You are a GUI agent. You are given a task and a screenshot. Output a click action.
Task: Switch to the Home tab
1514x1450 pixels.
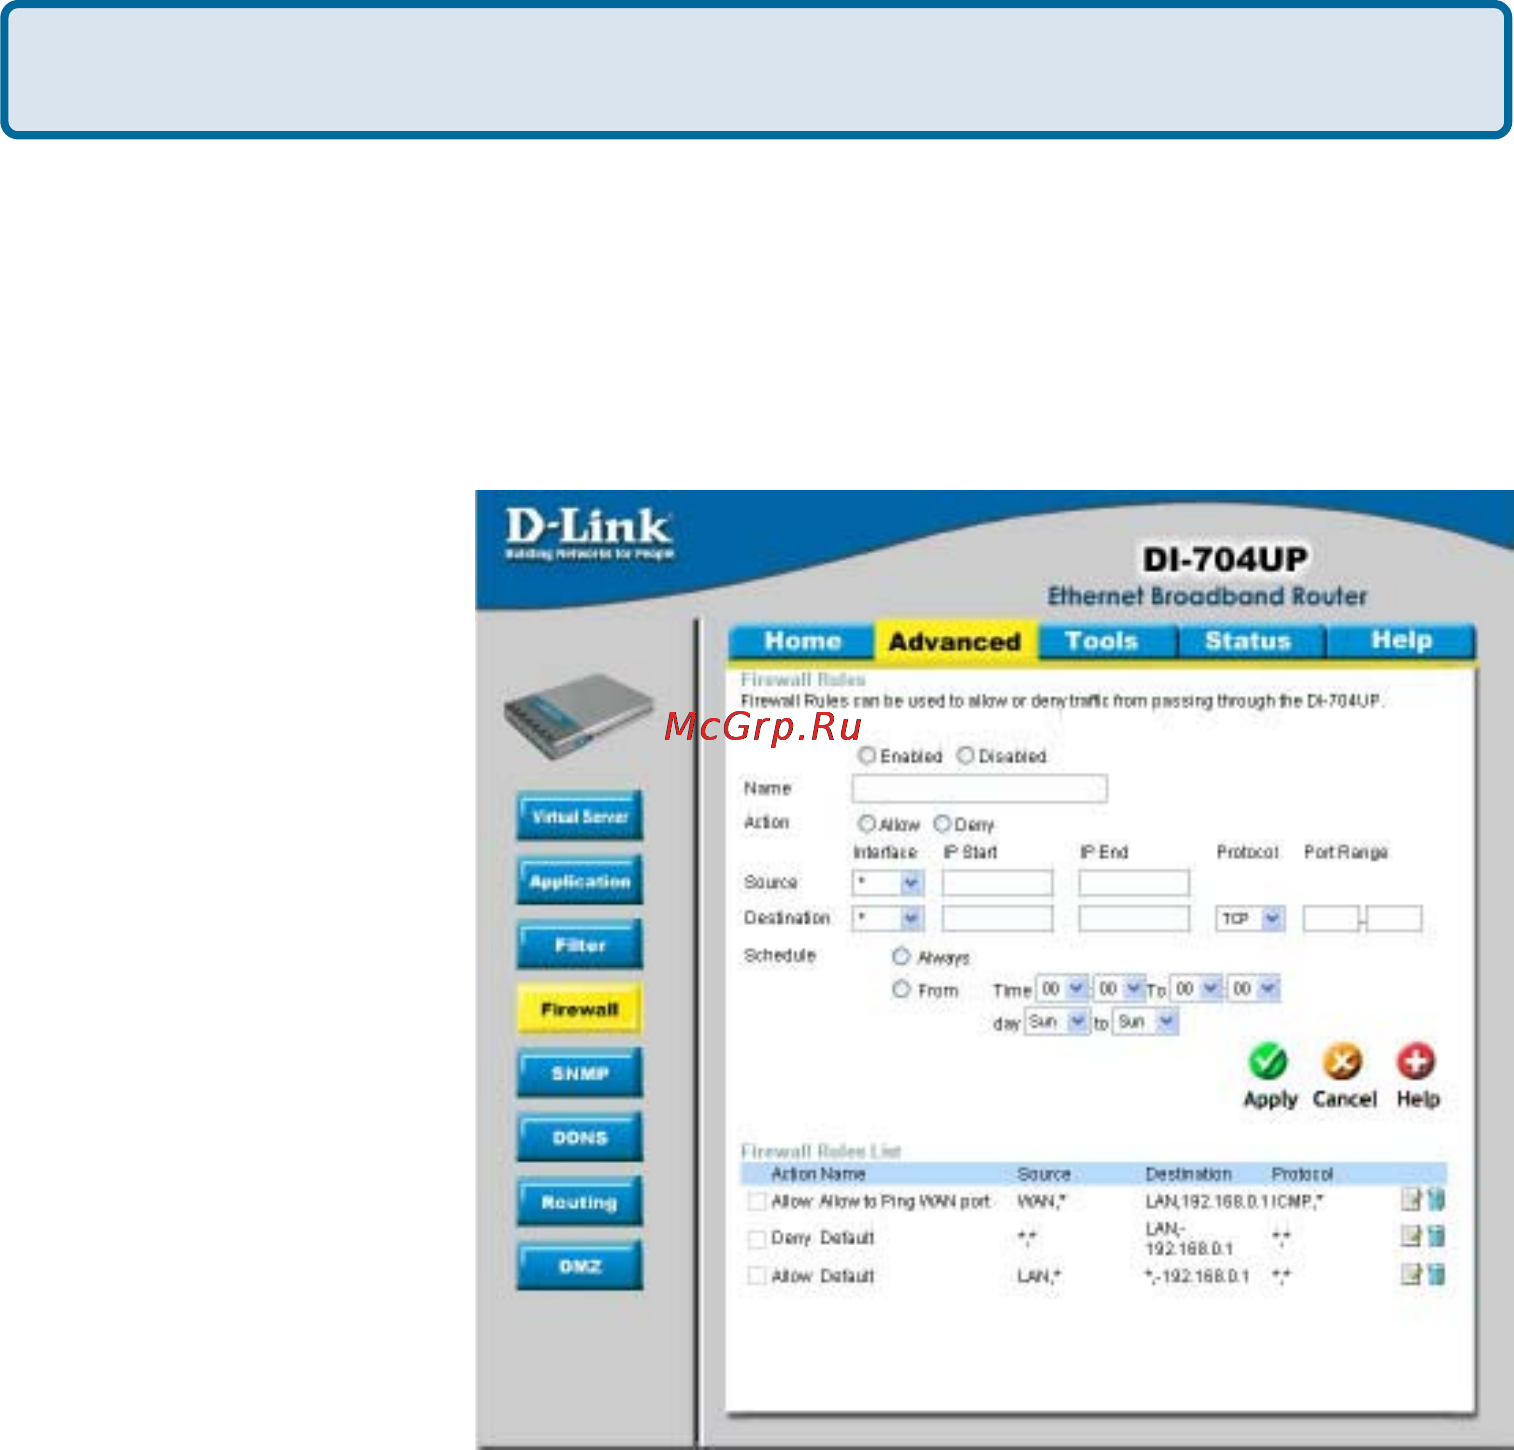(802, 641)
